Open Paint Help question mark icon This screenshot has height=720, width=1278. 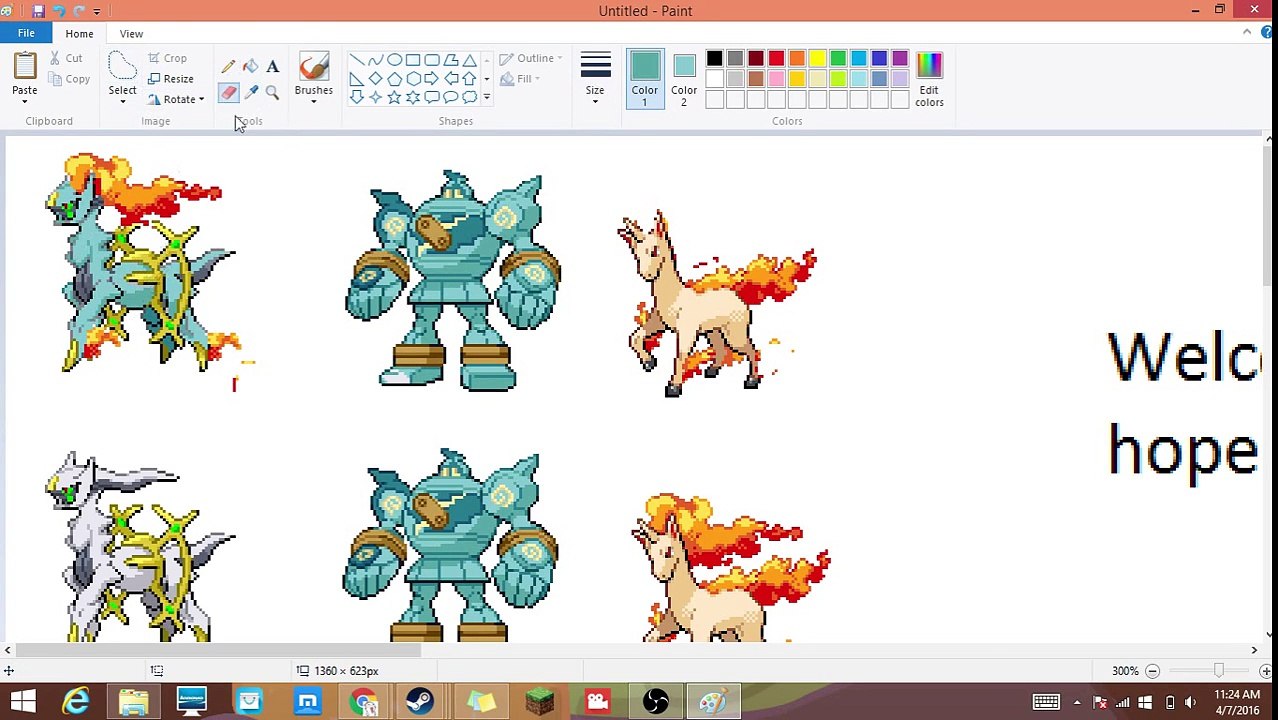(x=1267, y=33)
